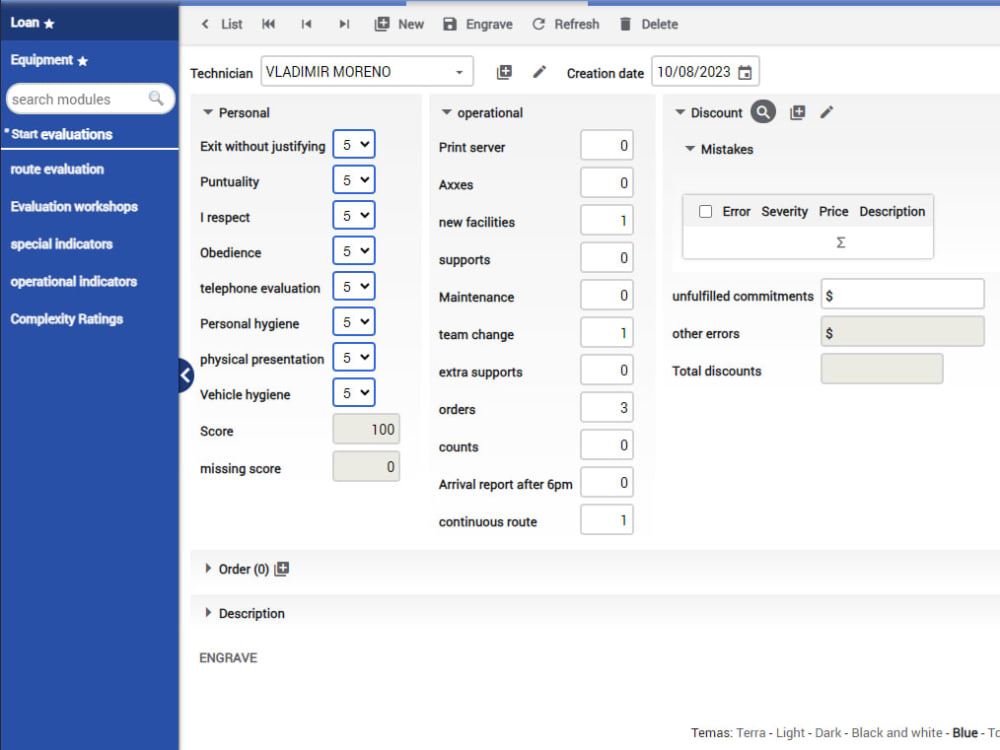Switch theme to Blue
This screenshot has width=1000, height=750.
965,733
